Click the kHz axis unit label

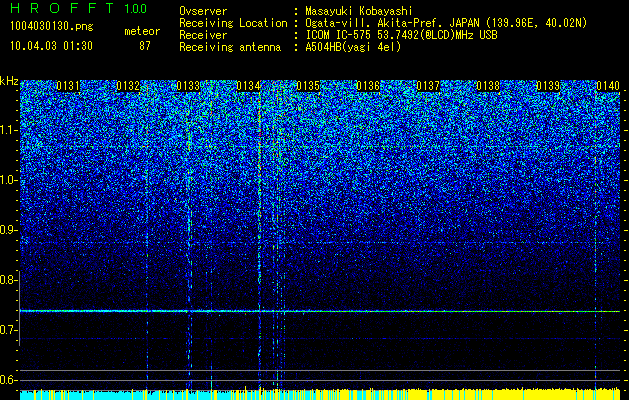click(x=9, y=81)
